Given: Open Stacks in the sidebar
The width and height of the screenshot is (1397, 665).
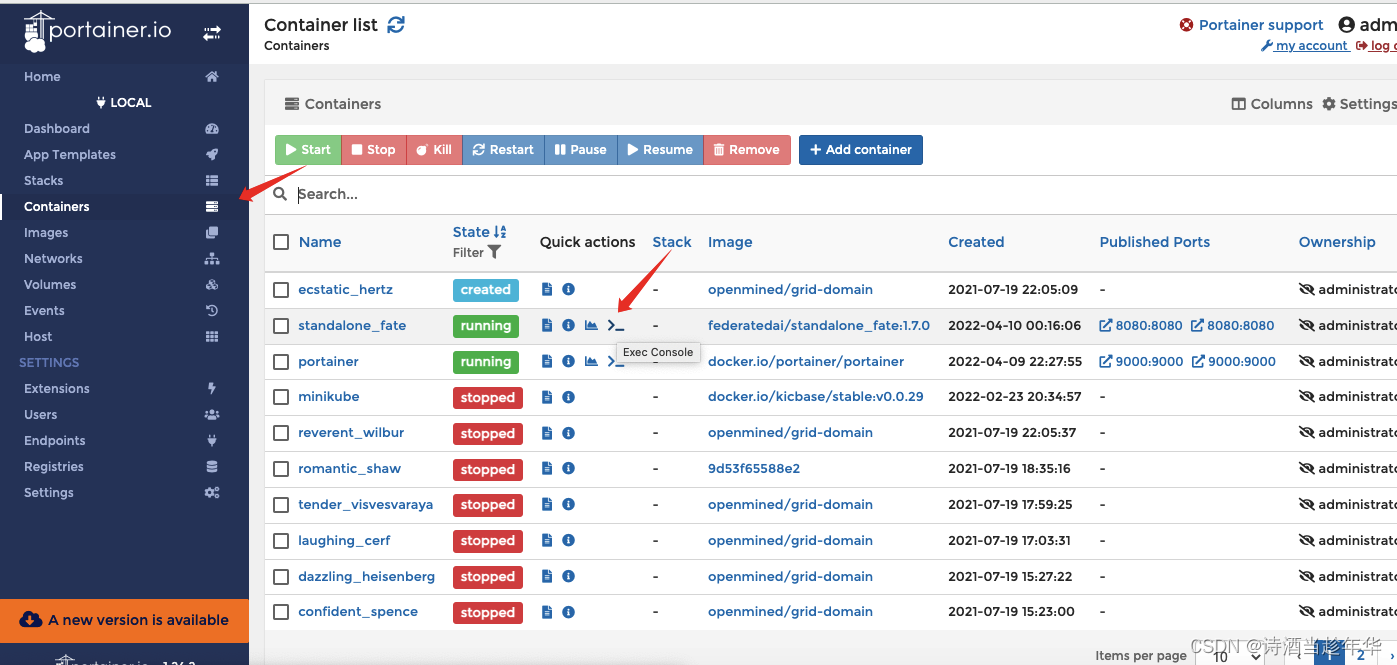Looking at the screenshot, I should pyautogui.click(x=44, y=181).
